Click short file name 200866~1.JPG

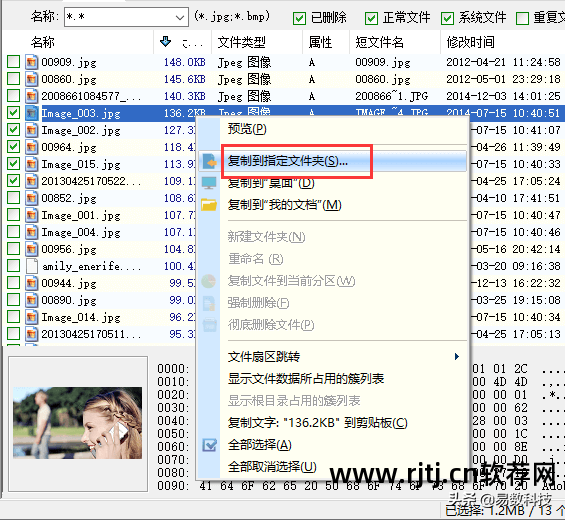pyautogui.click(x=391, y=96)
